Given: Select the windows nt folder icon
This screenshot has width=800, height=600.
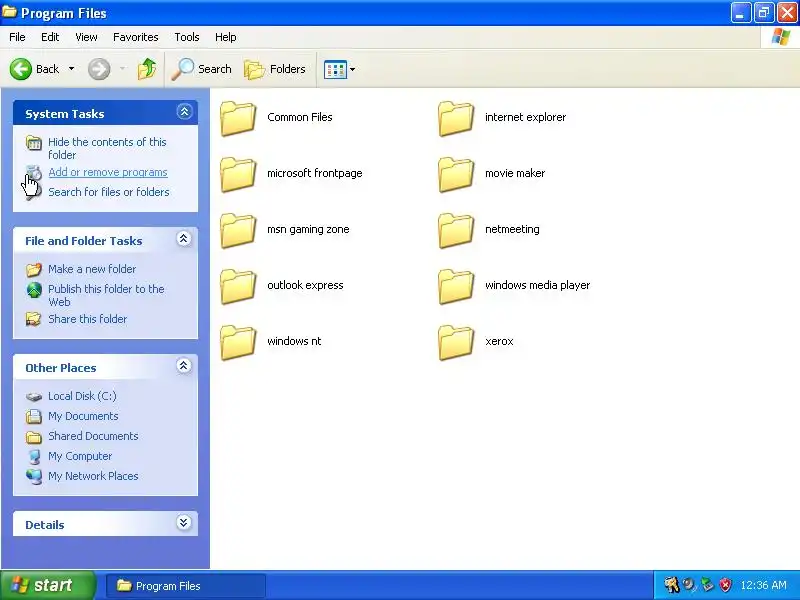Looking at the screenshot, I should (238, 343).
